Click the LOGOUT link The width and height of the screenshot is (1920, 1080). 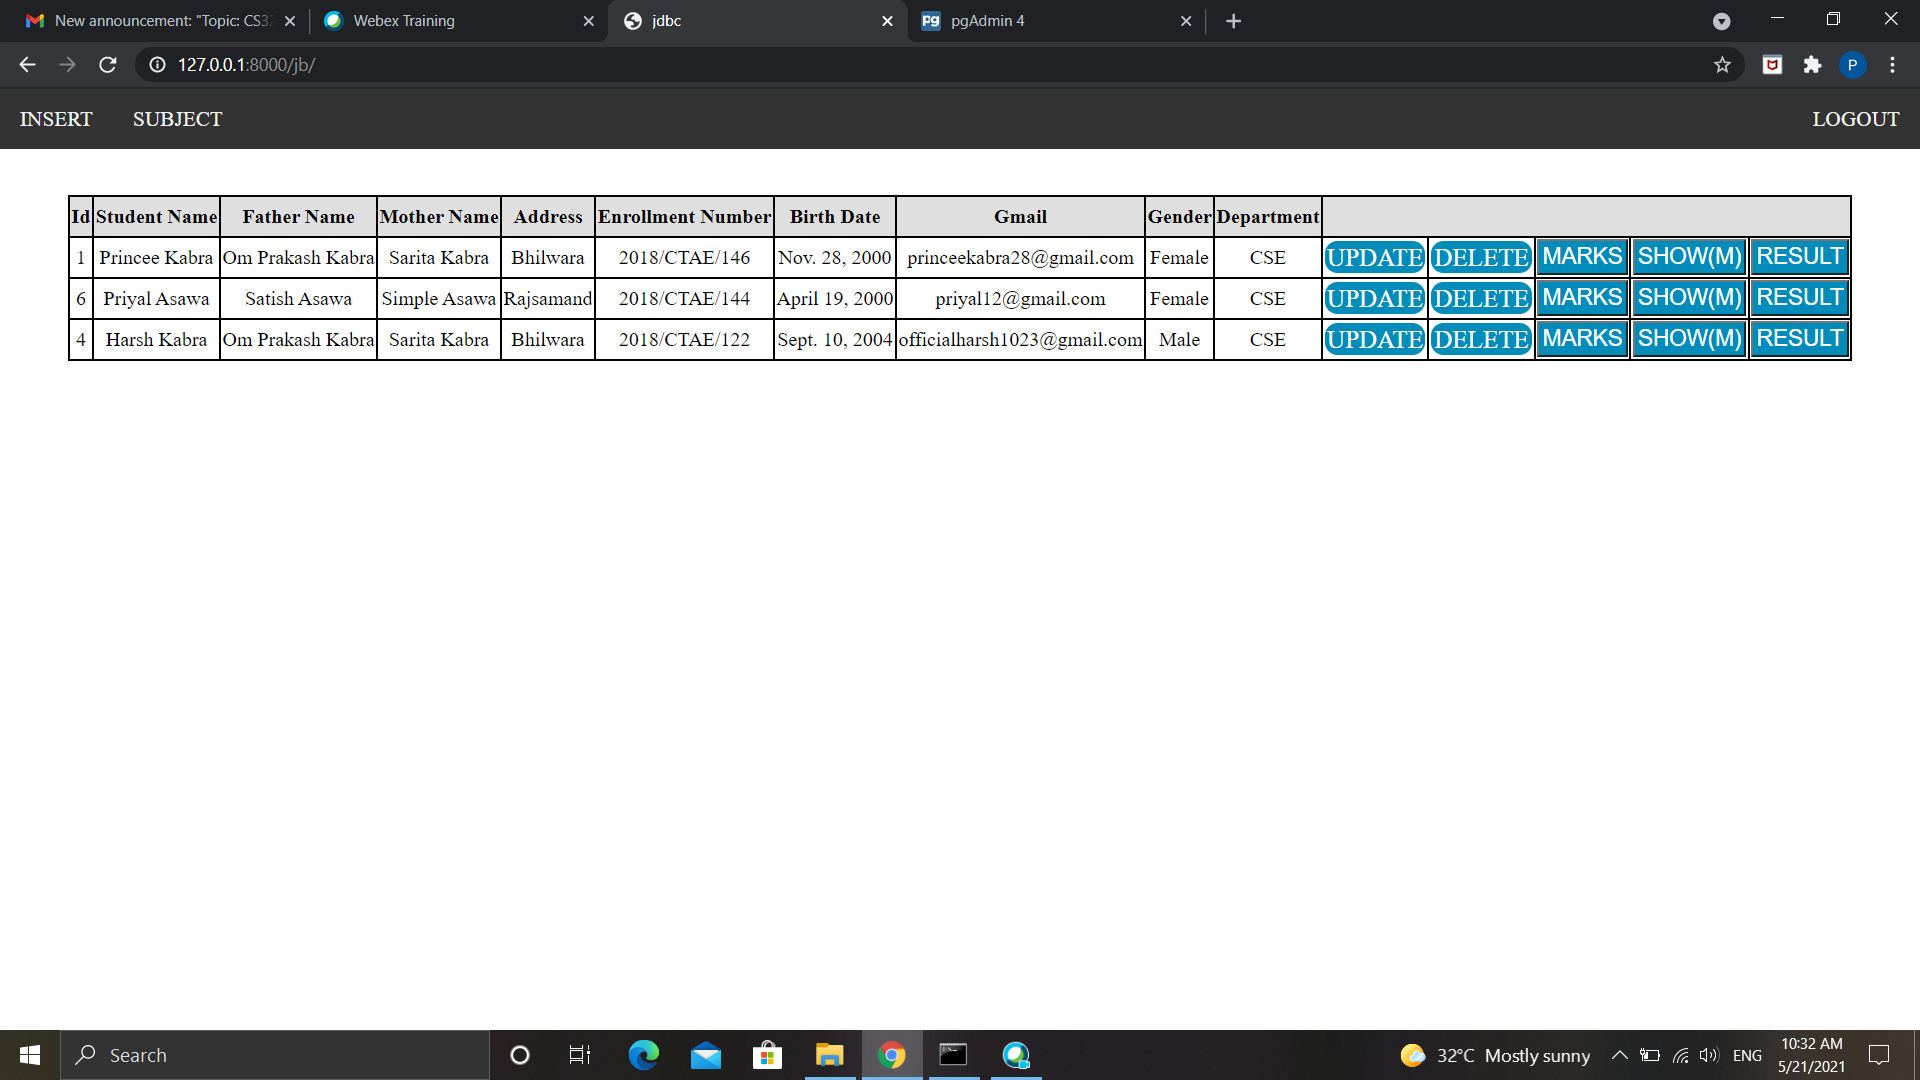coord(1855,119)
